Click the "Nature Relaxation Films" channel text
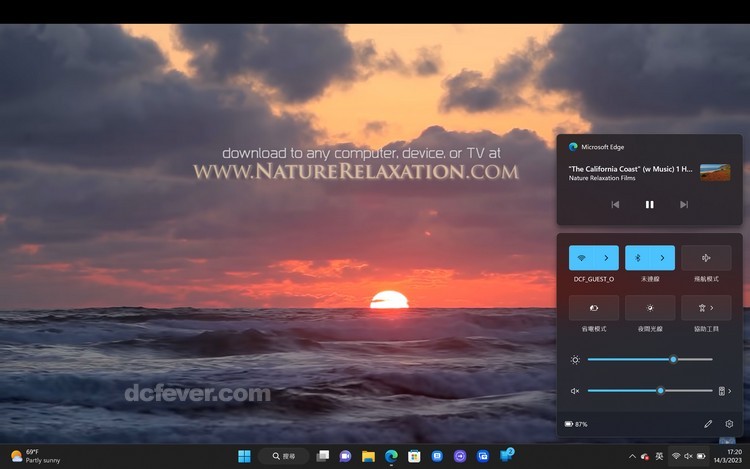The height and width of the screenshot is (469, 750). 602,178
